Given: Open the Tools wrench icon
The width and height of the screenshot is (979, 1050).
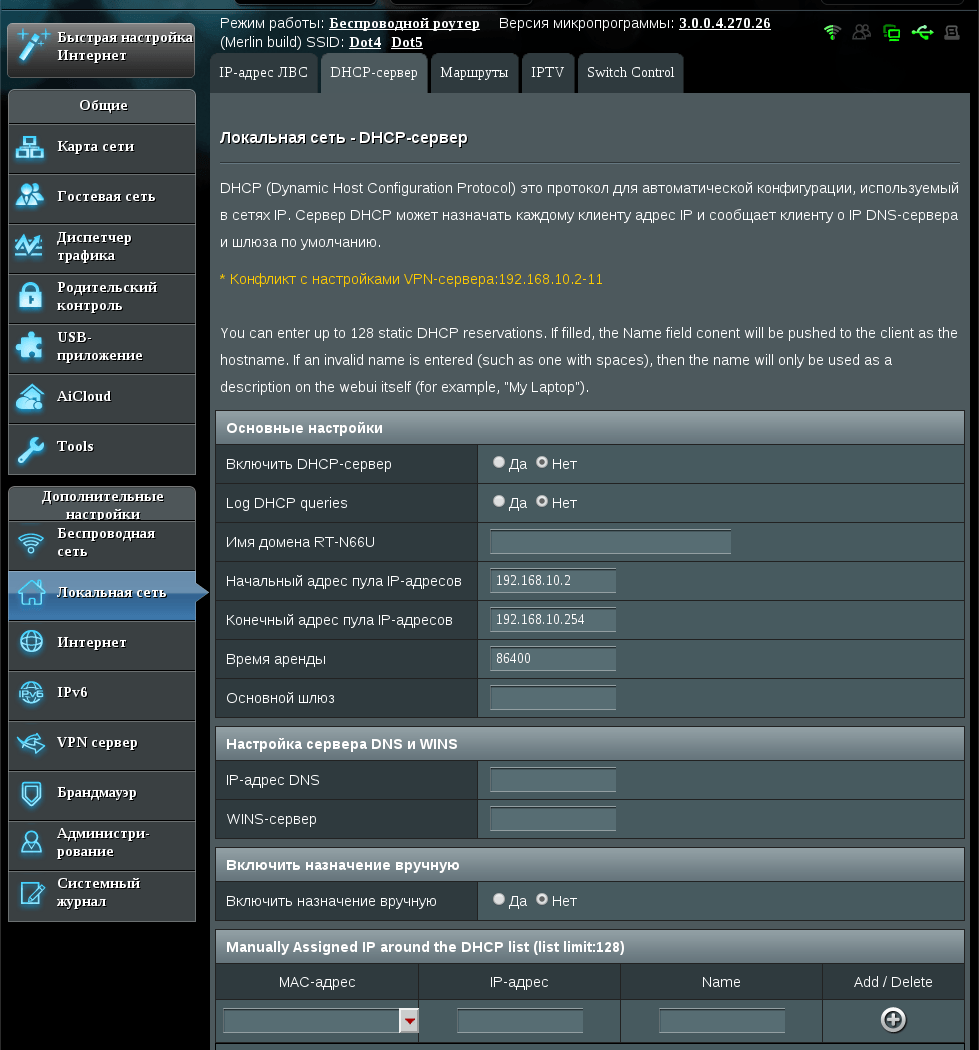Looking at the screenshot, I should click(31, 448).
